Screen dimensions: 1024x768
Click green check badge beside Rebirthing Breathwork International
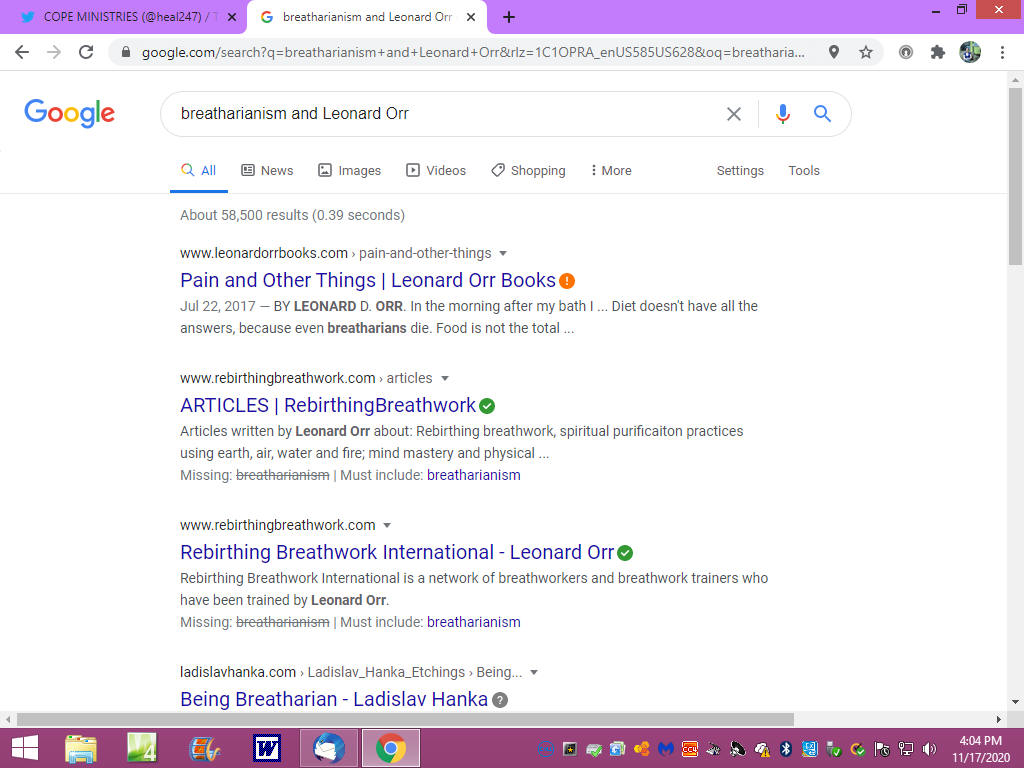tap(625, 553)
